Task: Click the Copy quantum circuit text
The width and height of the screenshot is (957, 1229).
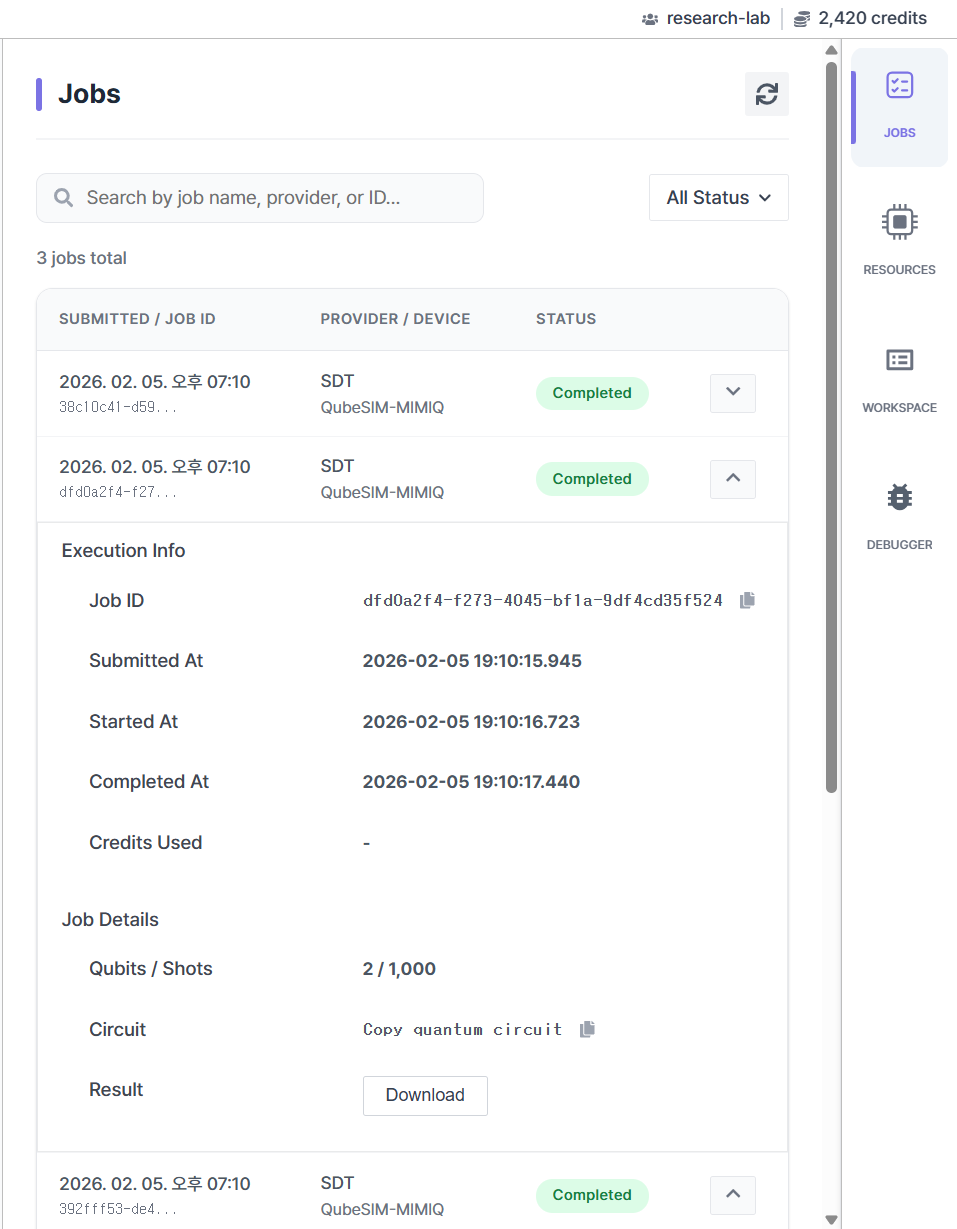Action: coord(462,1029)
